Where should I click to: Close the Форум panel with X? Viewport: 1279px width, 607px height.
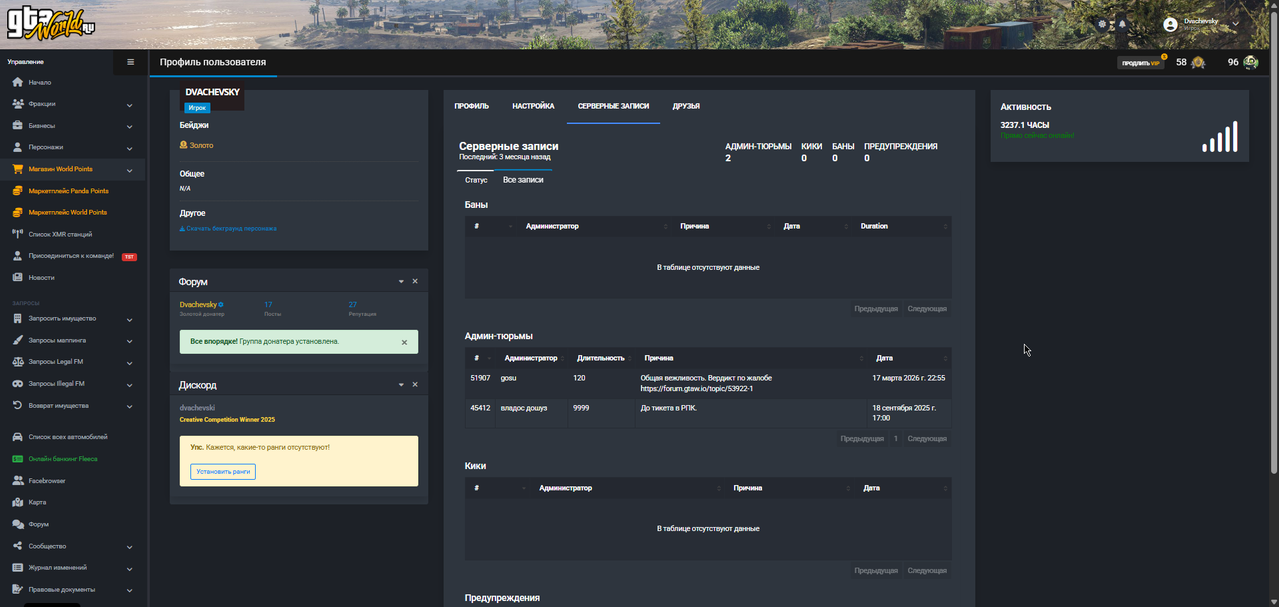[415, 282]
